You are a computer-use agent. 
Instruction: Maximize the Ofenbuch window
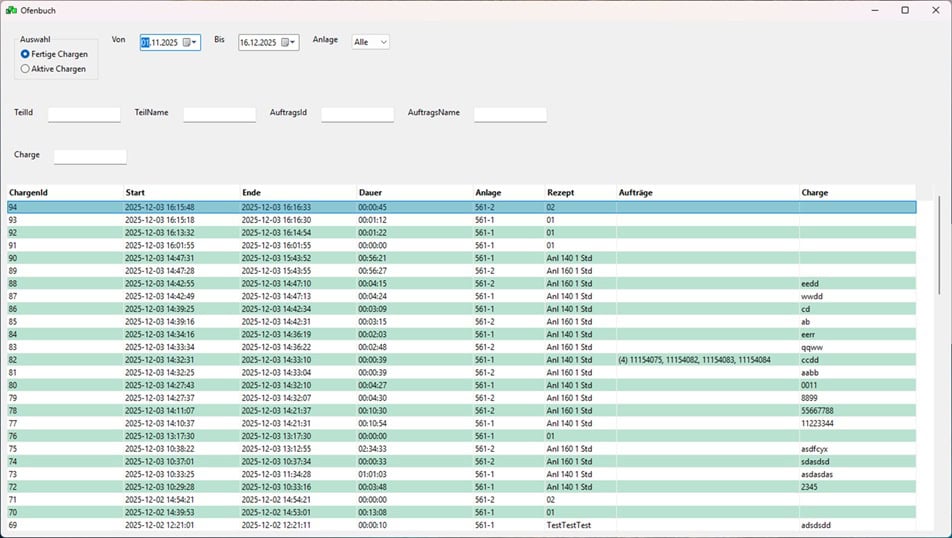click(905, 10)
